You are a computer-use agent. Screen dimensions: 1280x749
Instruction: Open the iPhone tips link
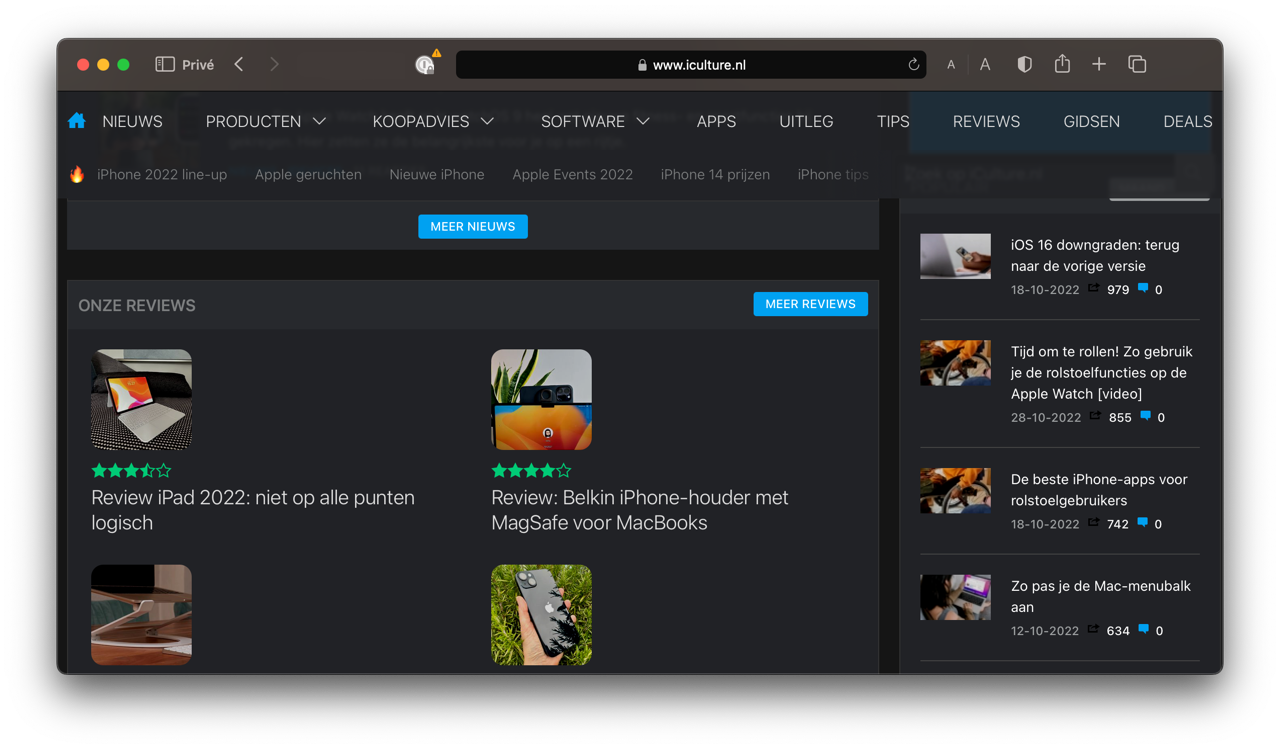tap(833, 174)
